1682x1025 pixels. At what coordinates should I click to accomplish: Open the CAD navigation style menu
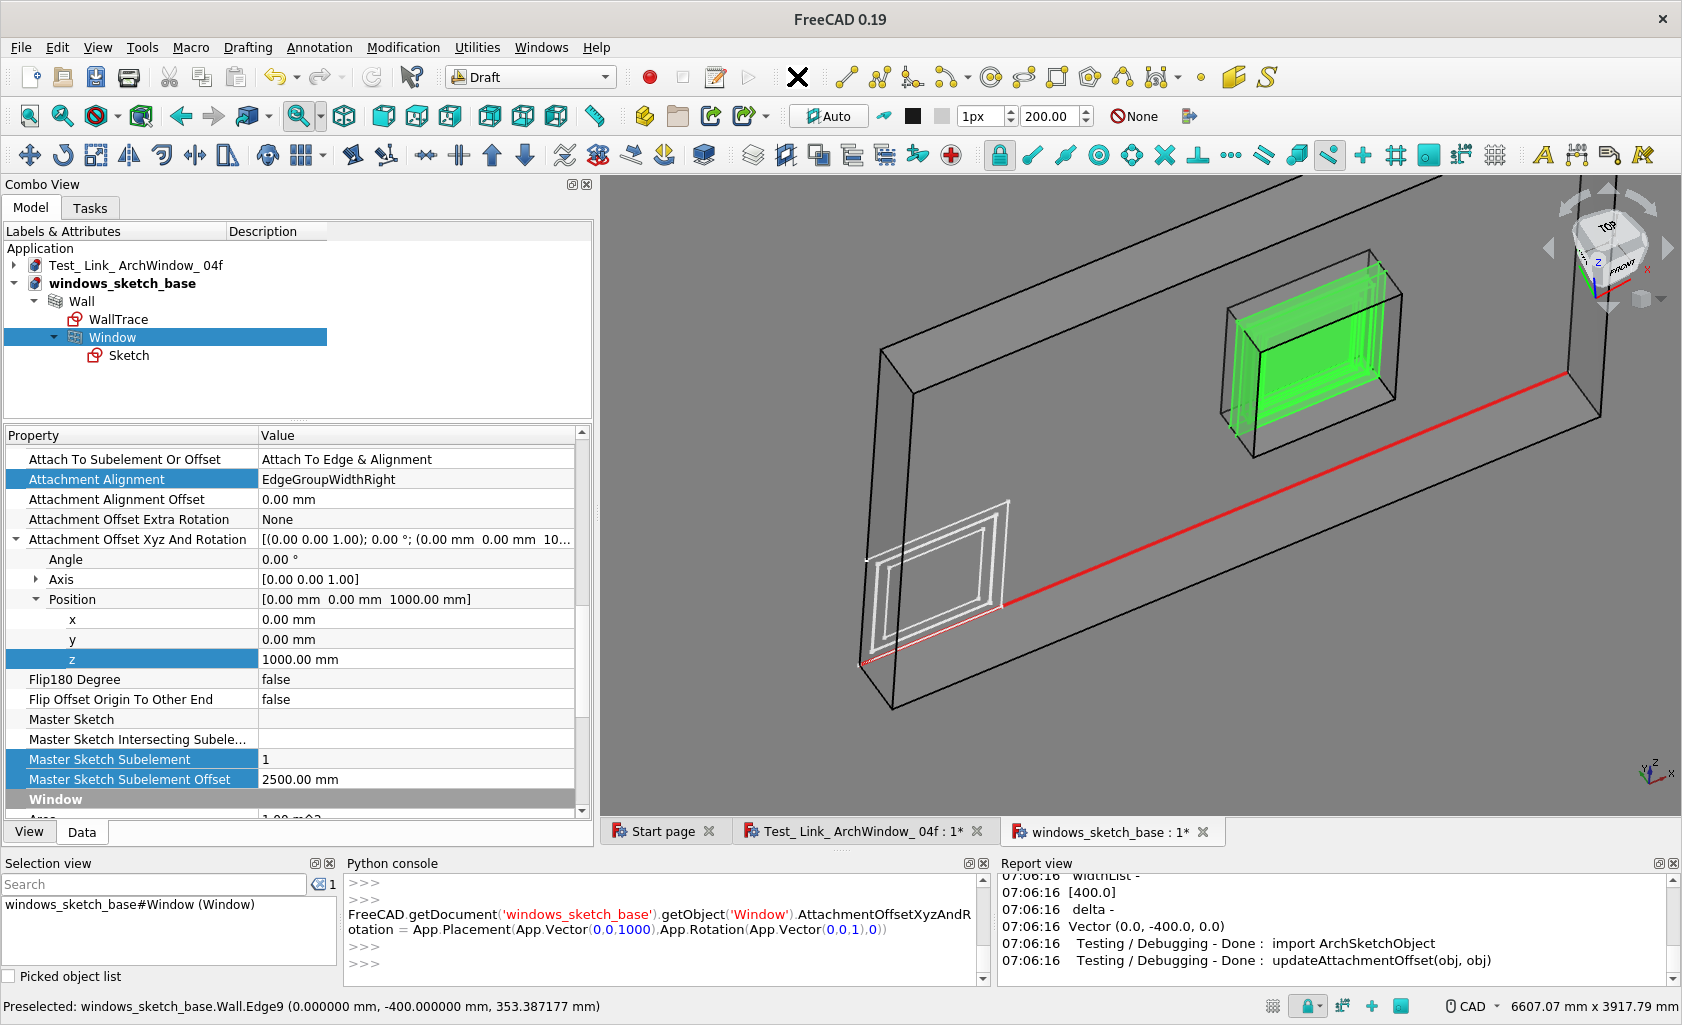pyautogui.click(x=1473, y=1007)
